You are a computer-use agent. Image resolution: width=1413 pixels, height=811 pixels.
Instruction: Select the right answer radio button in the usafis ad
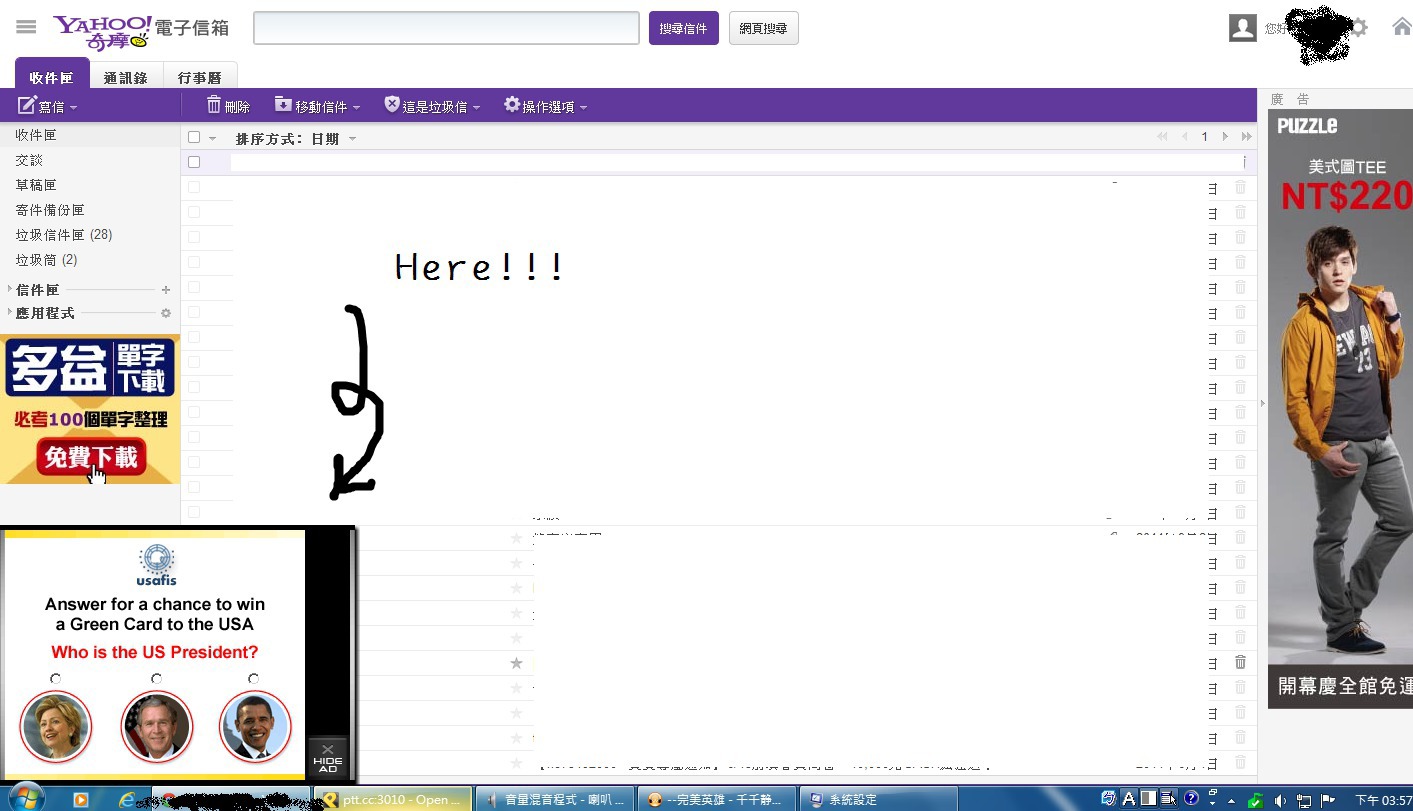click(253, 678)
